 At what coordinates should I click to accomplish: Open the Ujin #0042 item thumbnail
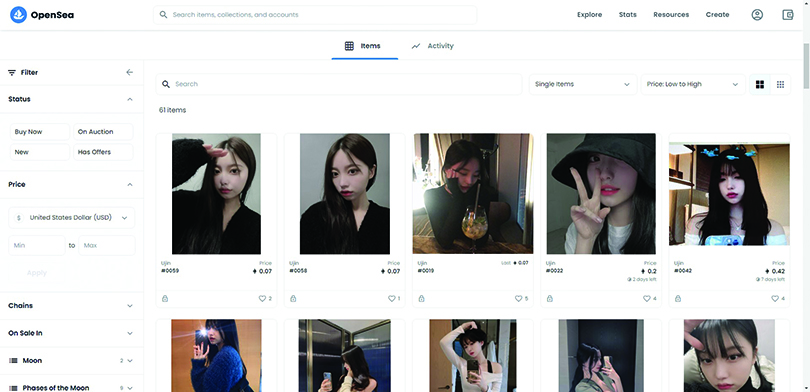pyautogui.click(x=729, y=194)
